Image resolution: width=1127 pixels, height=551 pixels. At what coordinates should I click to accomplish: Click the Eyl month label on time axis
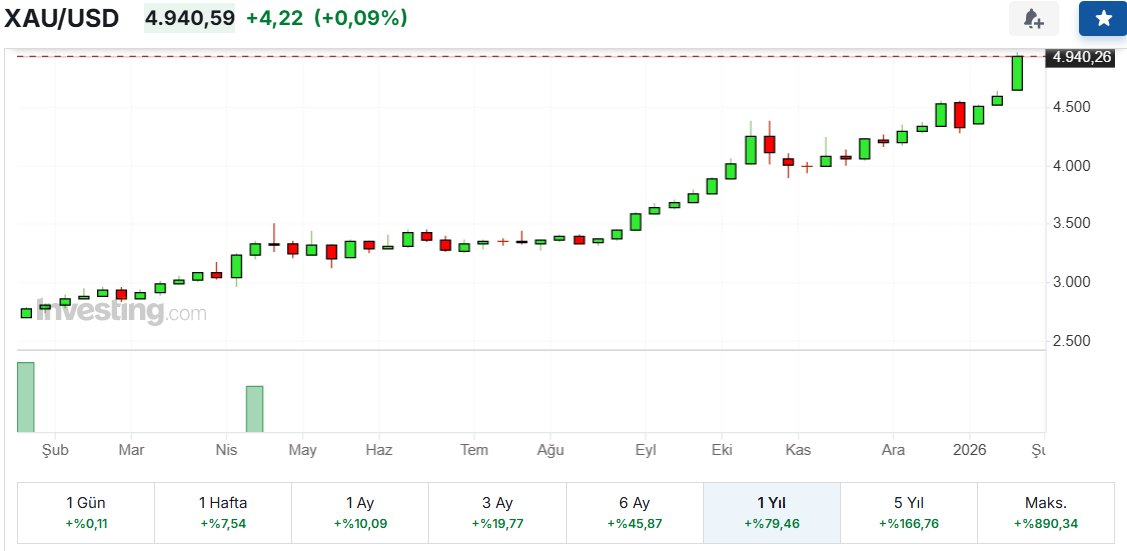click(645, 450)
